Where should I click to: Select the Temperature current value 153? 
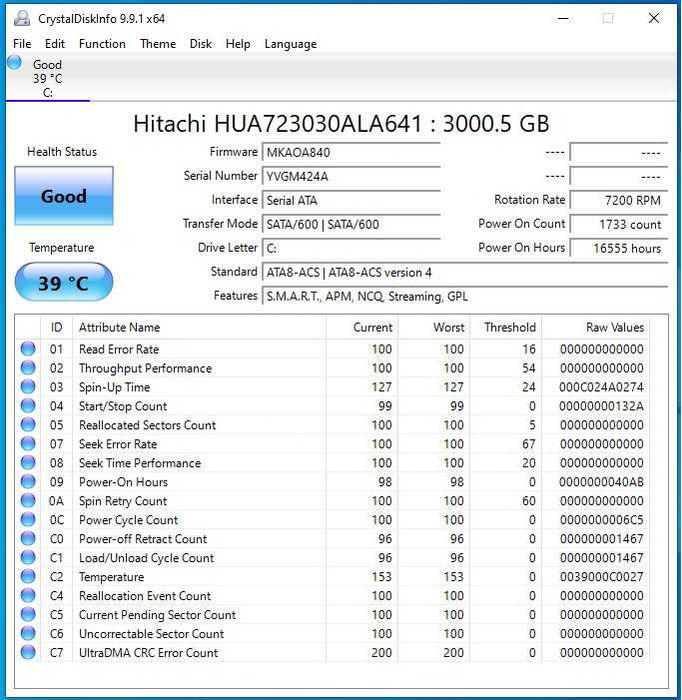382,577
